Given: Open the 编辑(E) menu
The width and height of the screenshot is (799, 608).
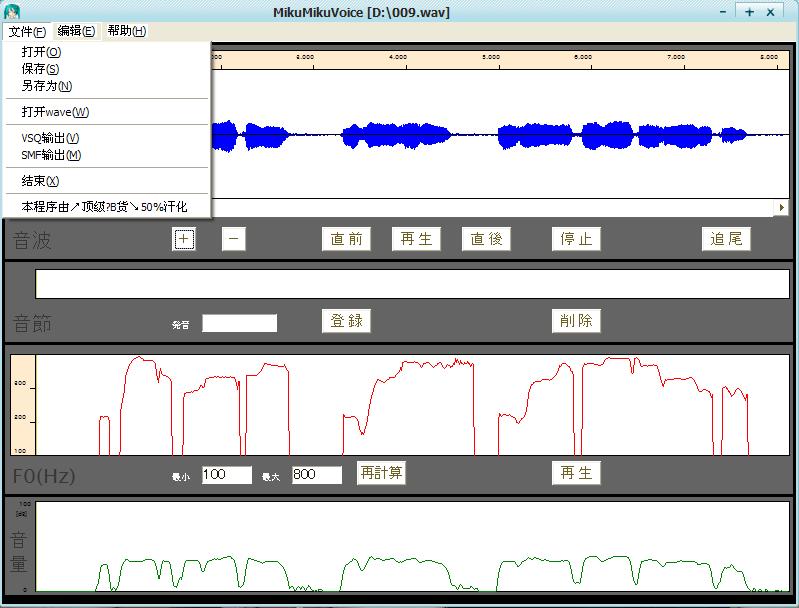Looking at the screenshot, I should pyautogui.click(x=76, y=32).
